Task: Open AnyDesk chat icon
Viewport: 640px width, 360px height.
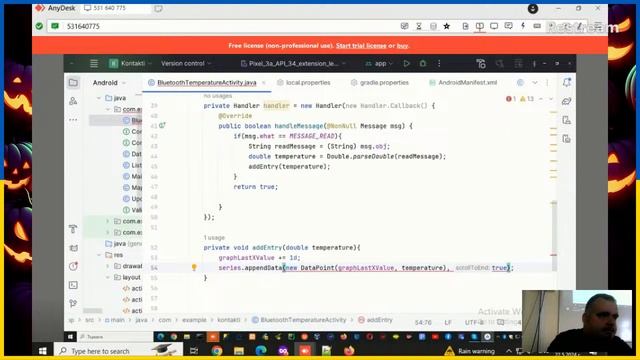Action: coord(508,26)
